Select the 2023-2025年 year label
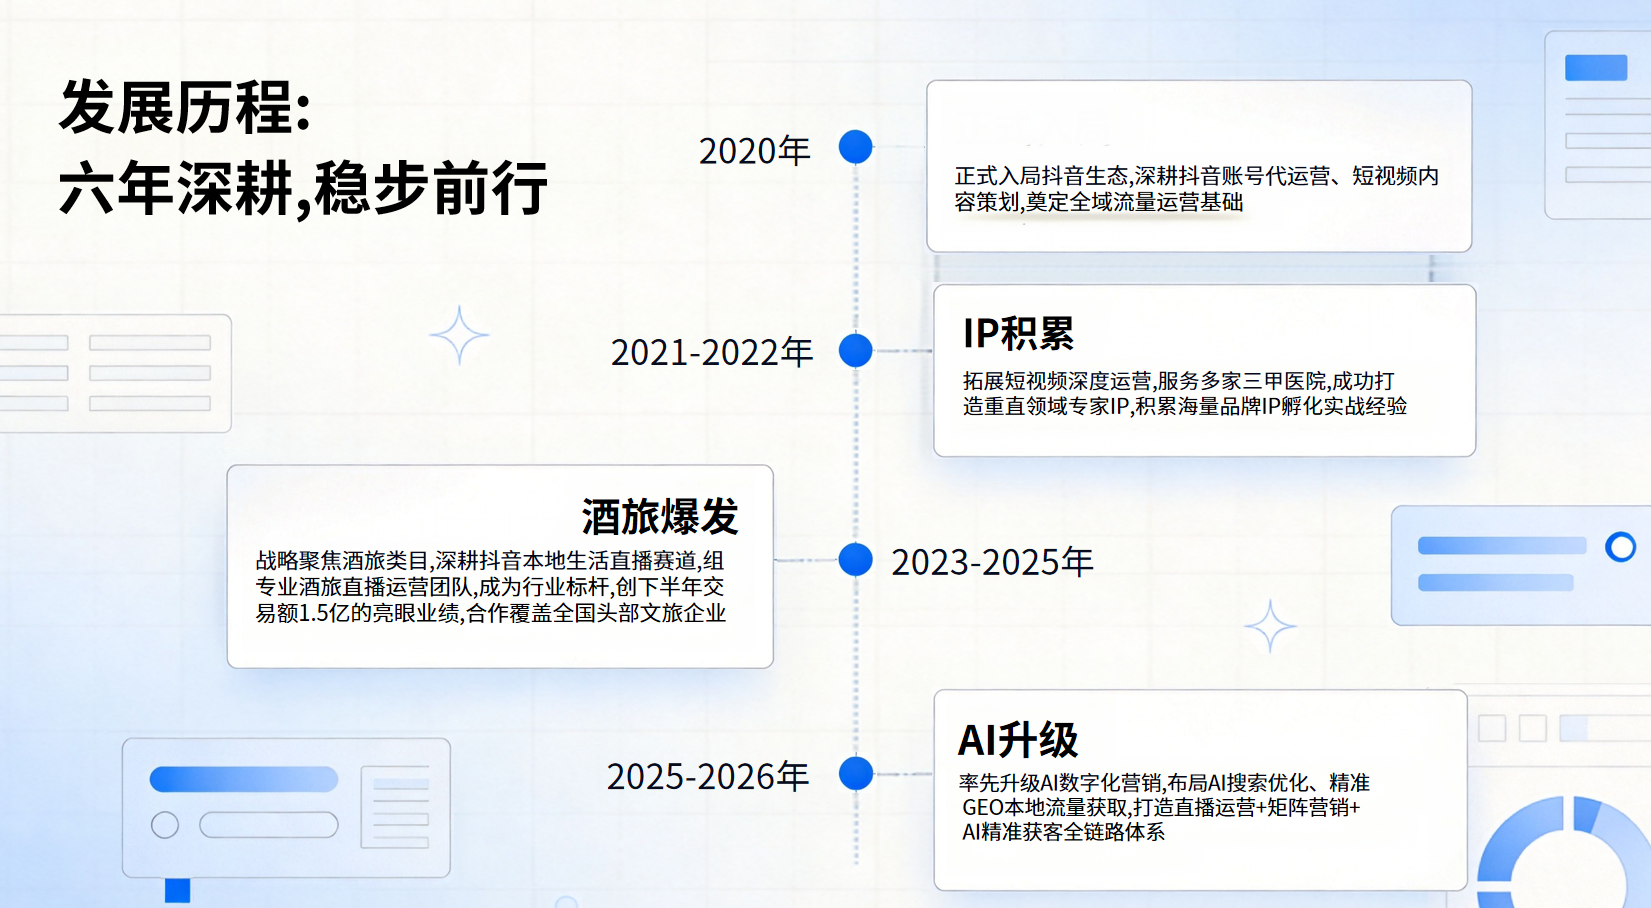Viewport: 1651px width, 908px height. [992, 562]
